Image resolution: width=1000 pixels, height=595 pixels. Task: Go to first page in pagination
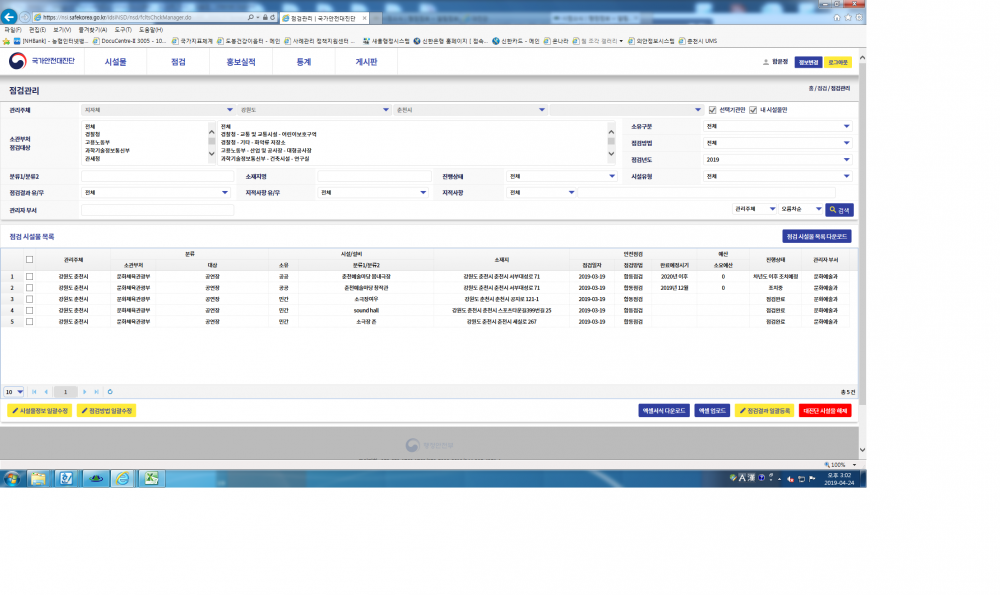click(34, 392)
